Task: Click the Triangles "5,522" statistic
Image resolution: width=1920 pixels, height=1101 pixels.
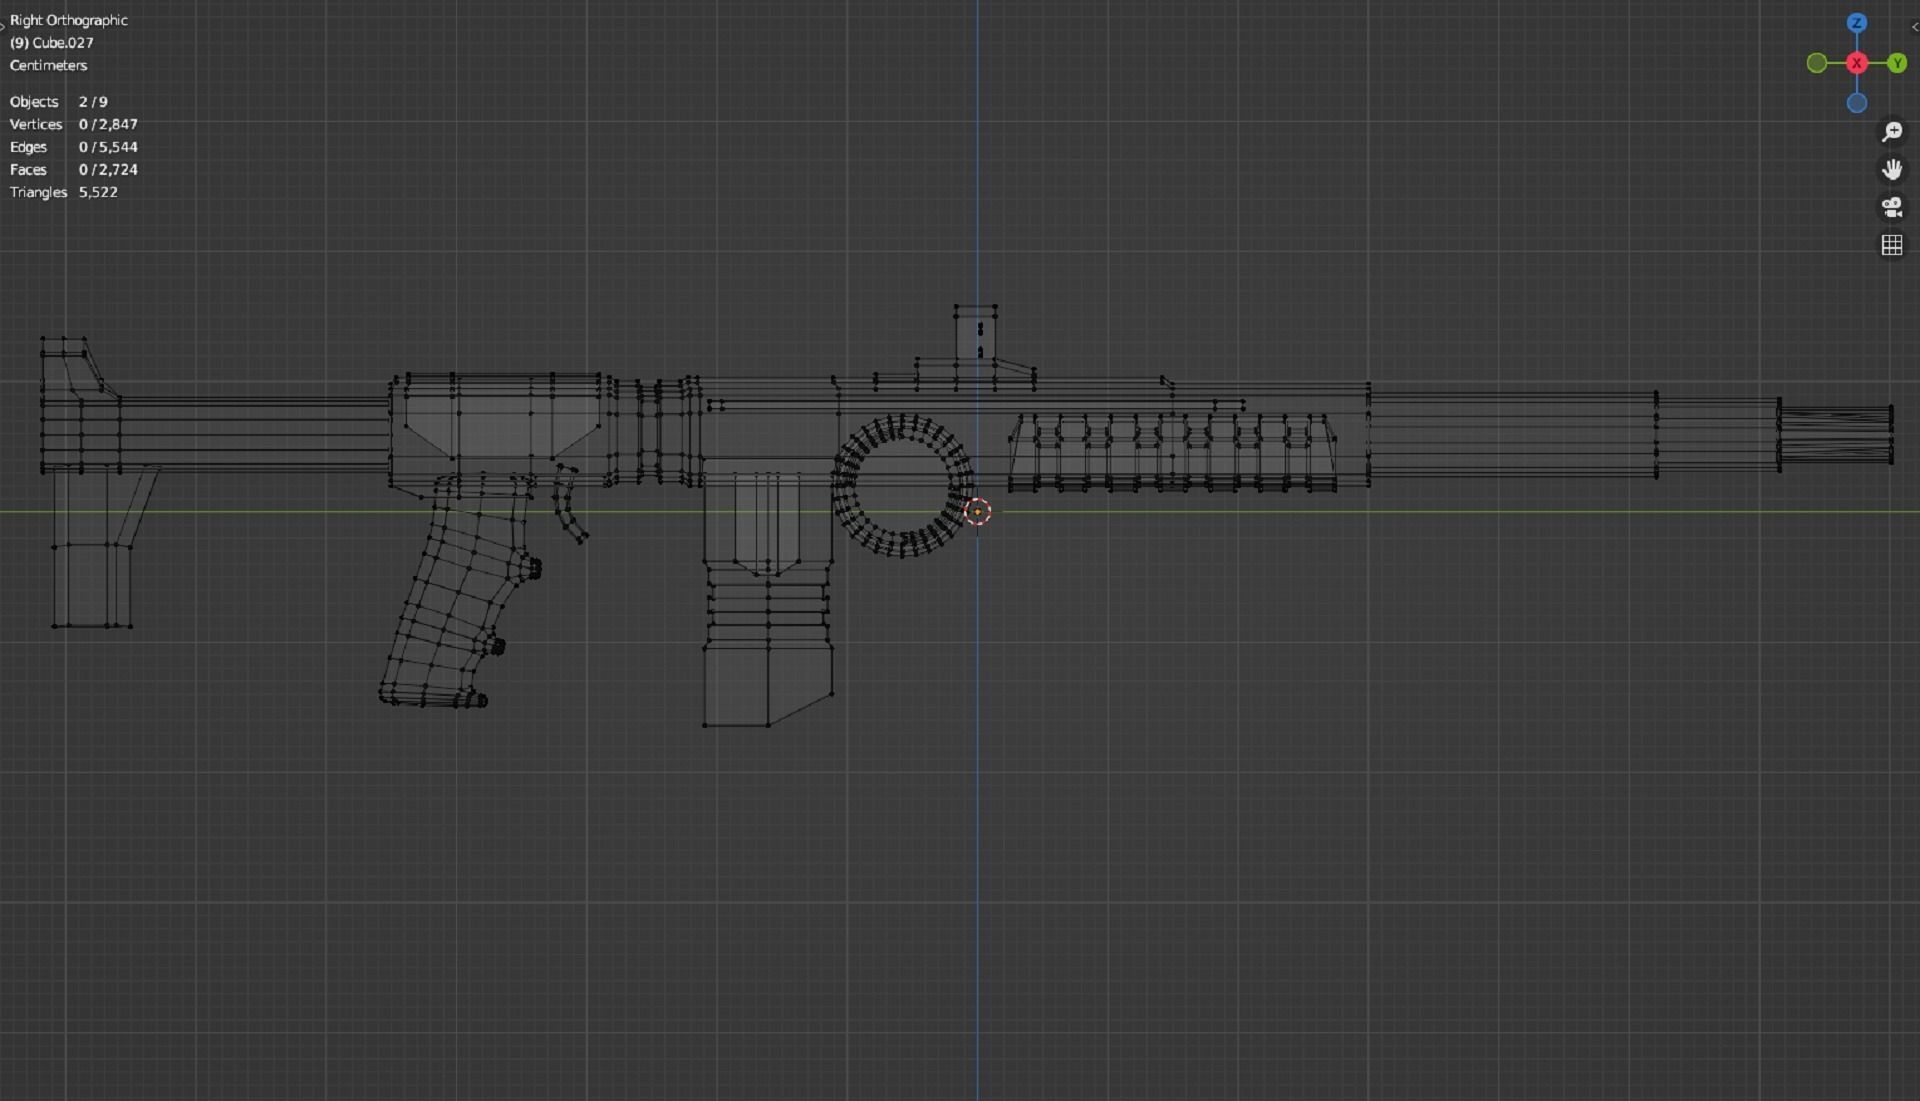Action: coord(98,192)
